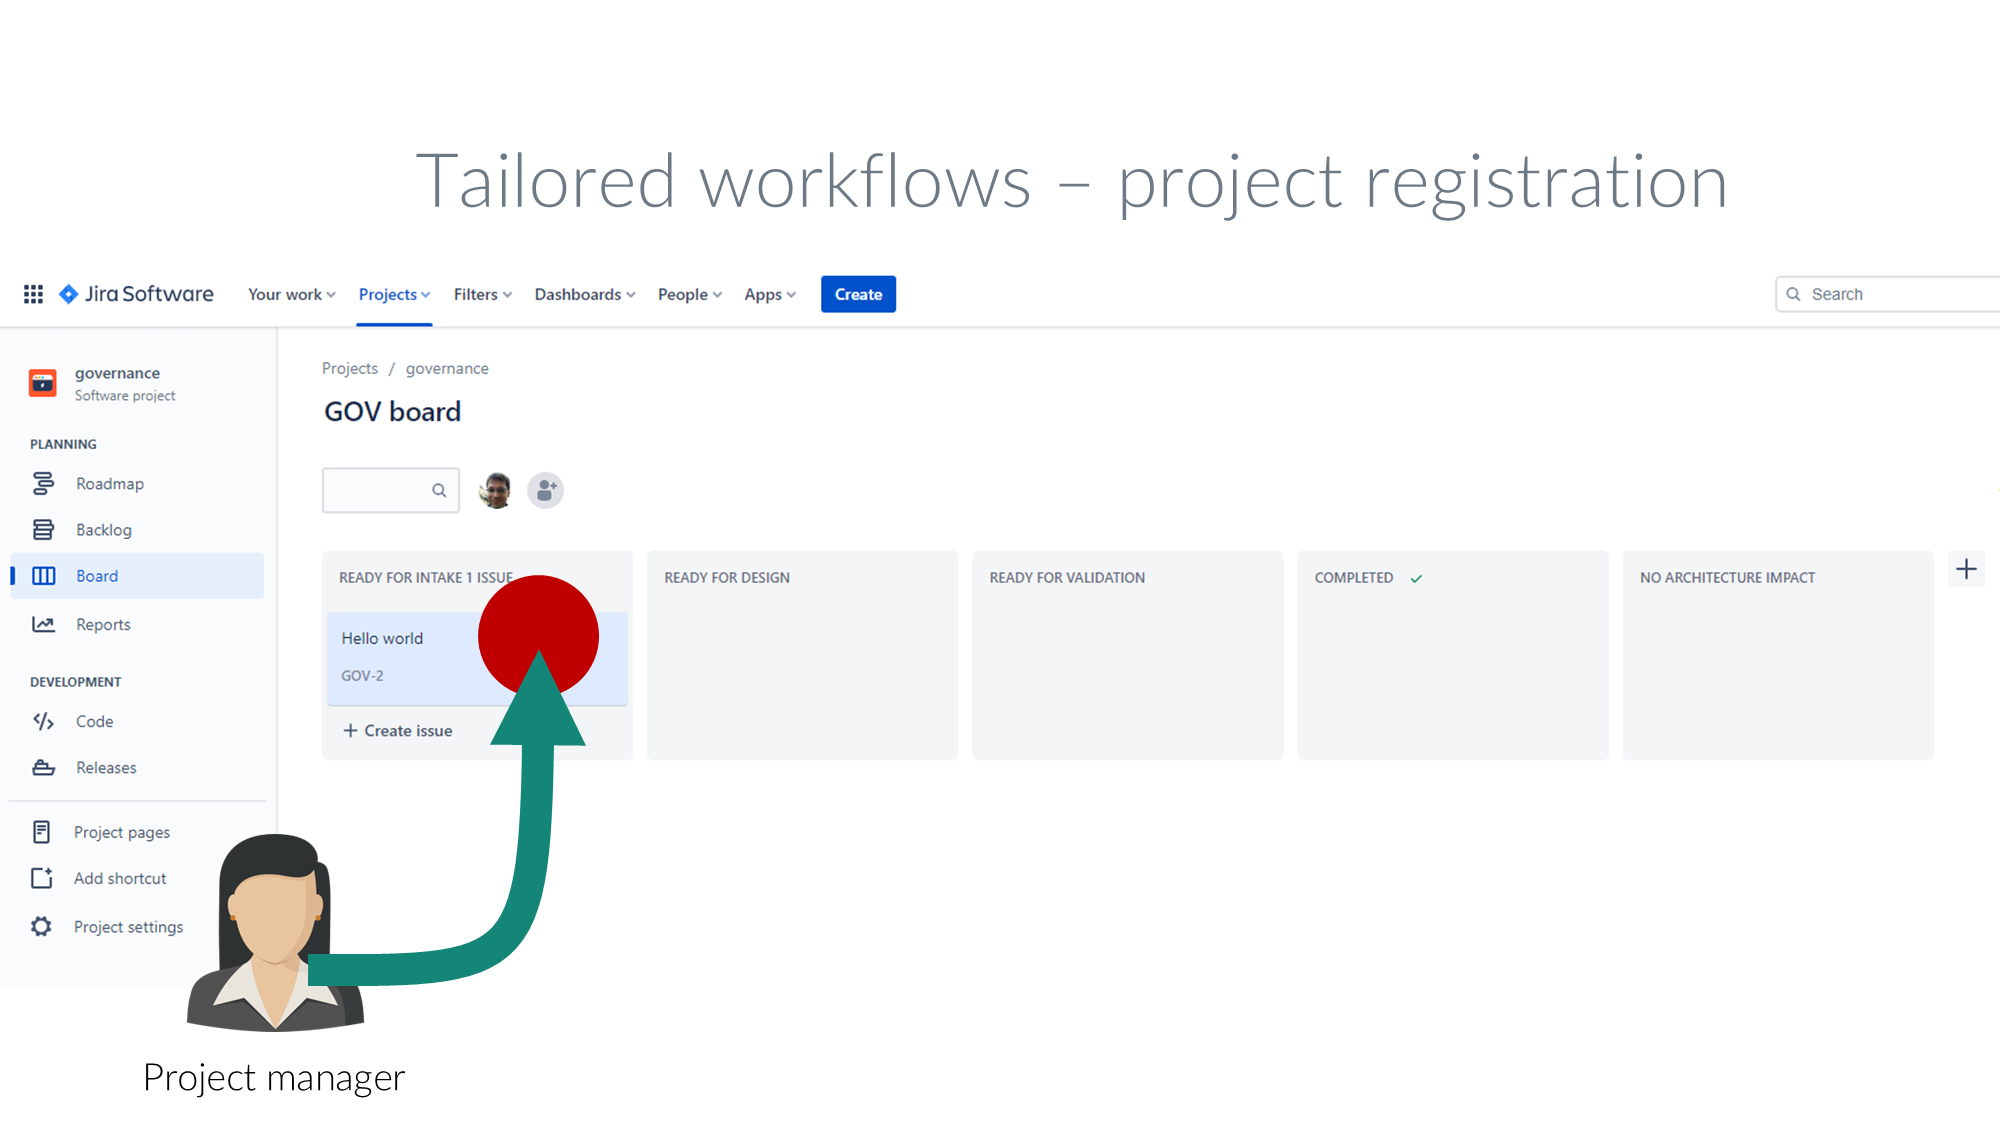Image resolution: width=2000 pixels, height=1125 pixels.
Task: Click the Projects breadcrumb link
Action: (350, 369)
